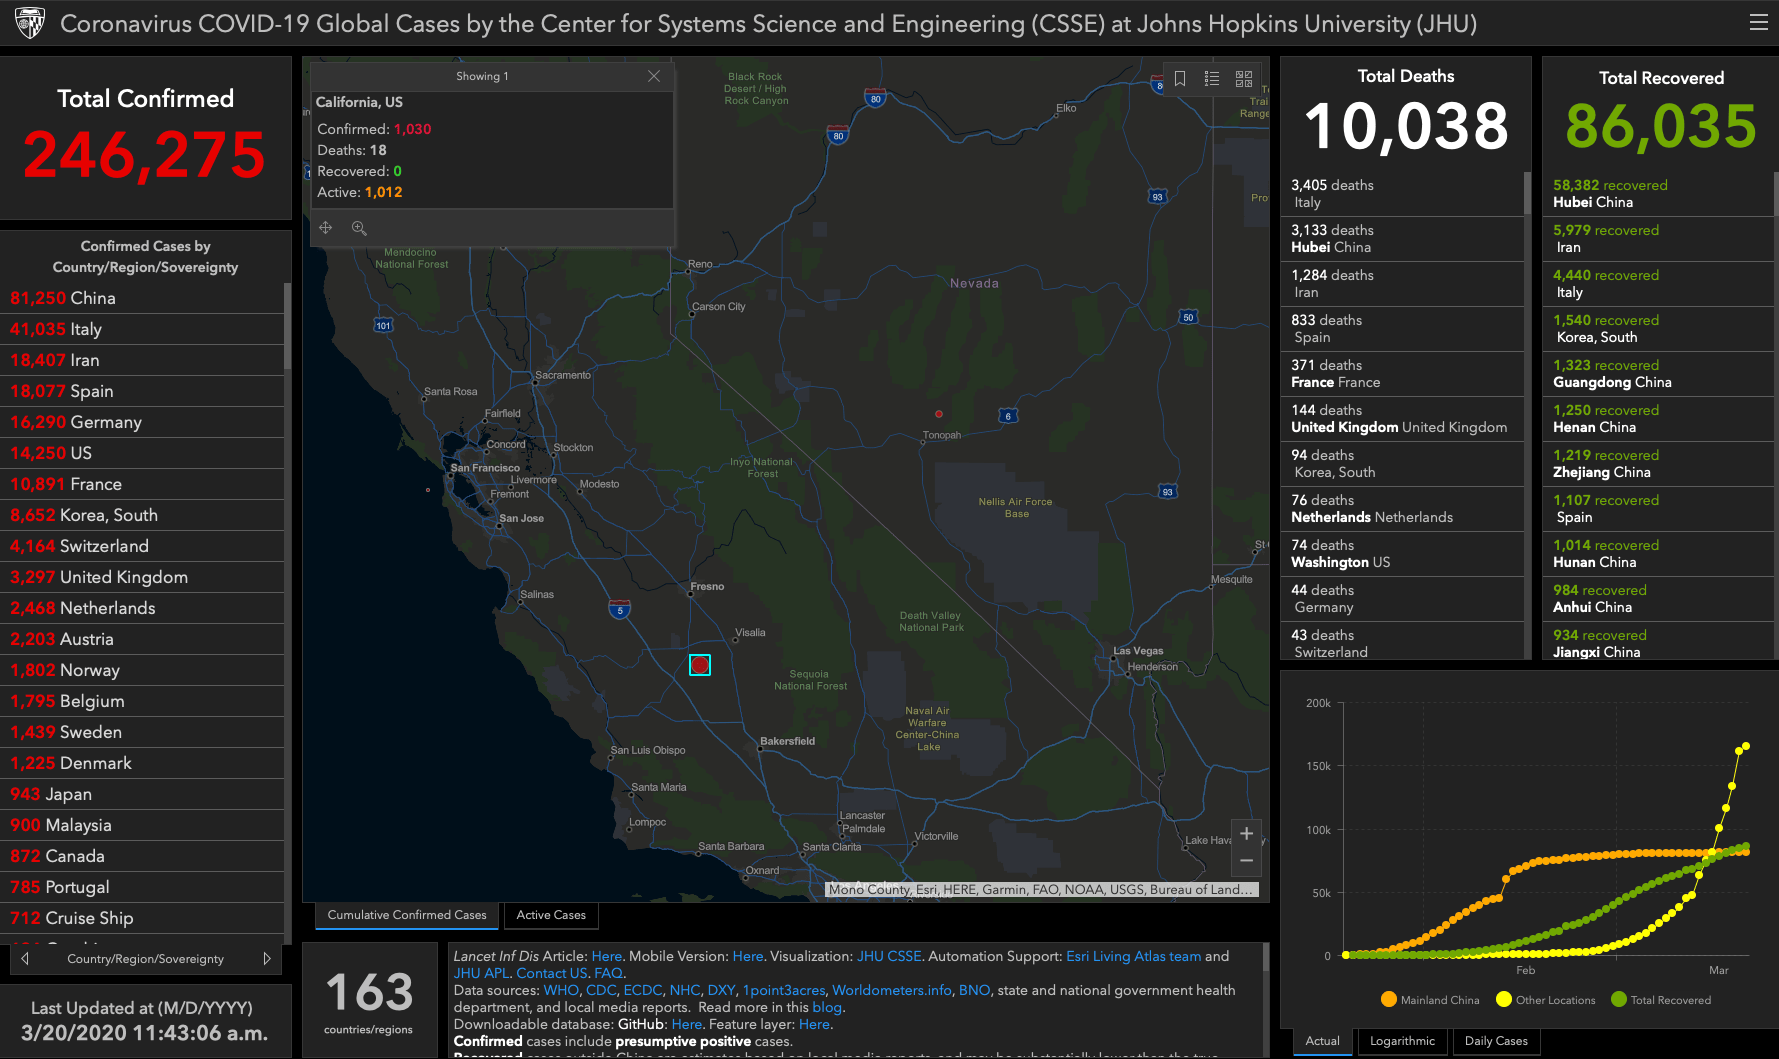The height and width of the screenshot is (1059, 1779).
Task: Zoom out on the map
Action: click(x=1246, y=860)
